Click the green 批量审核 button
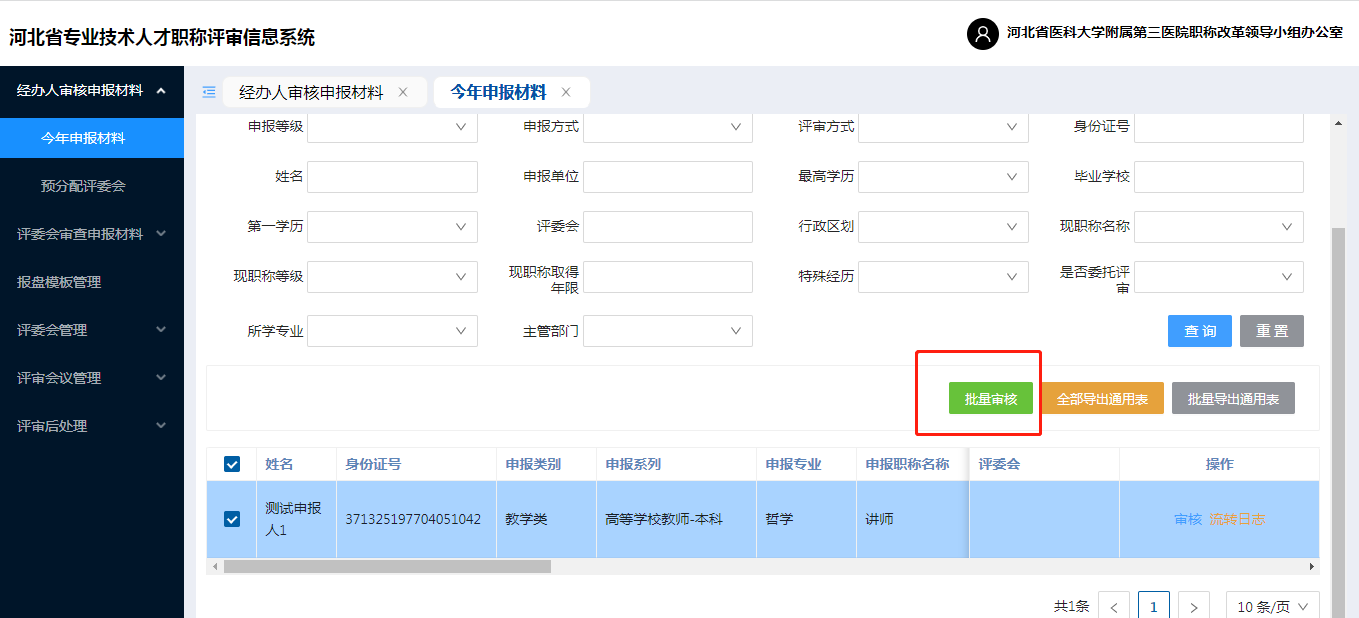1359x618 pixels. pyautogui.click(x=990, y=399)
